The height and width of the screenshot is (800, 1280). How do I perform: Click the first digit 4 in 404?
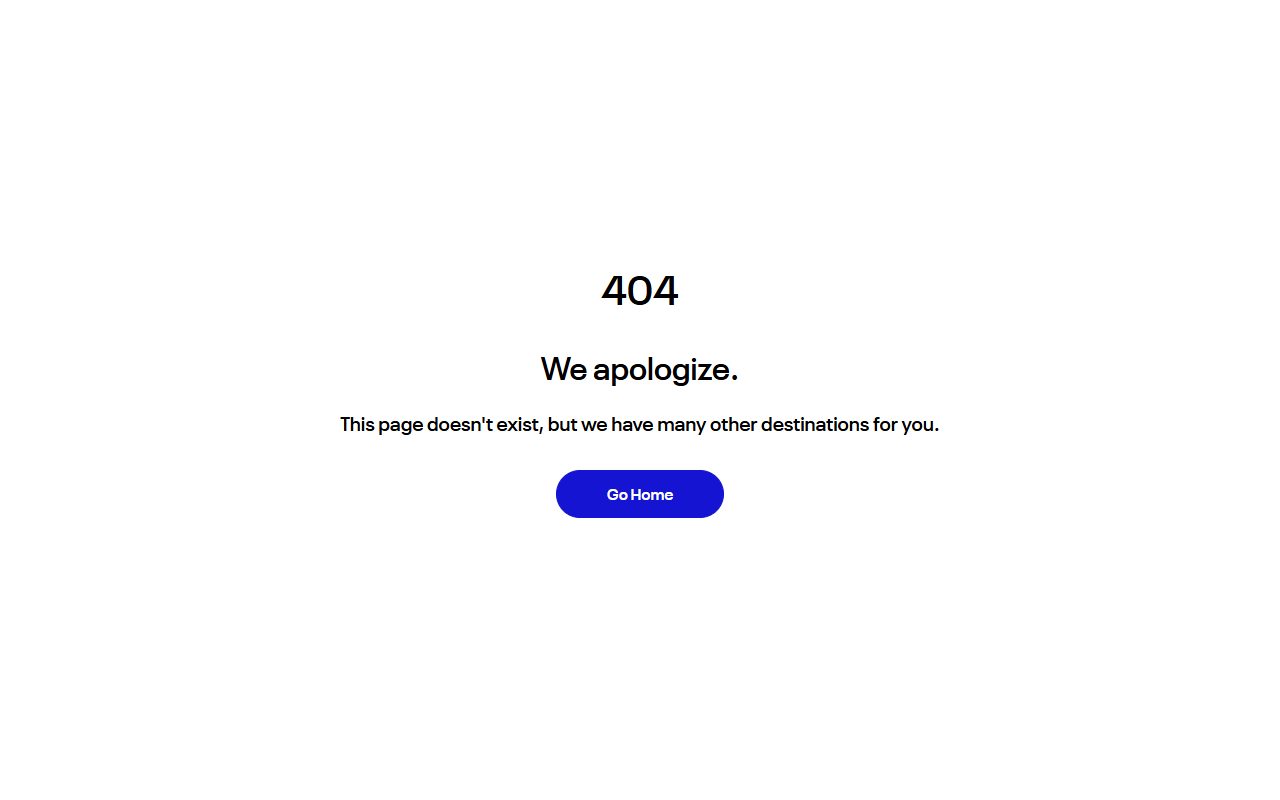point(614,291)
